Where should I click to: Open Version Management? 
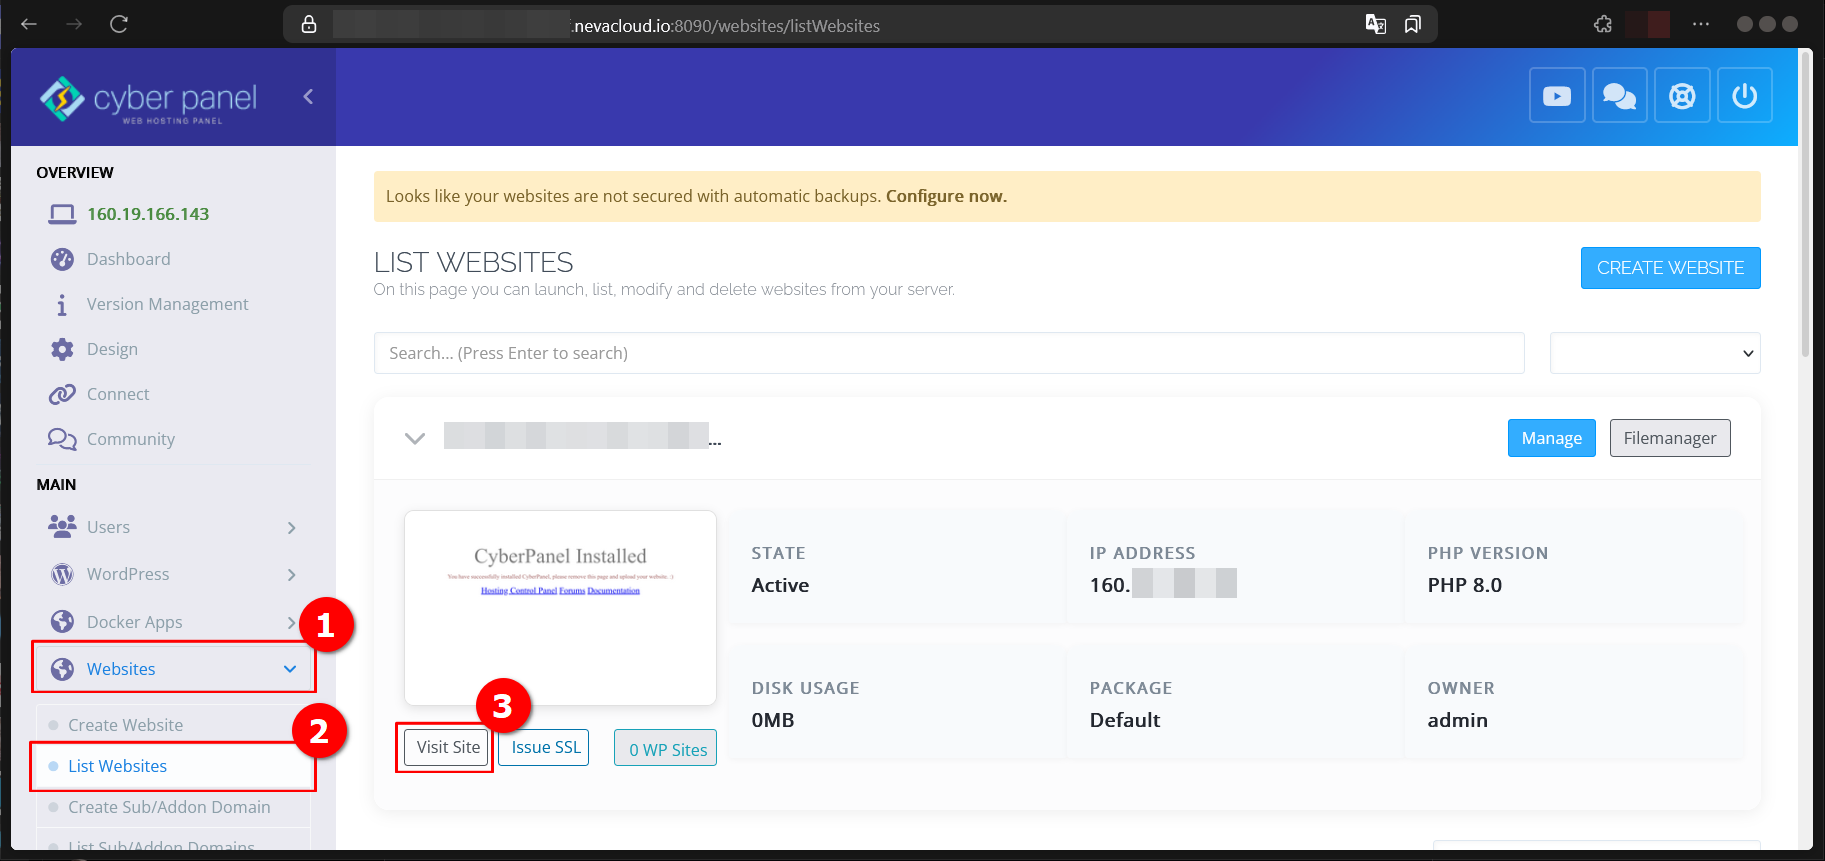pos(167,304)
